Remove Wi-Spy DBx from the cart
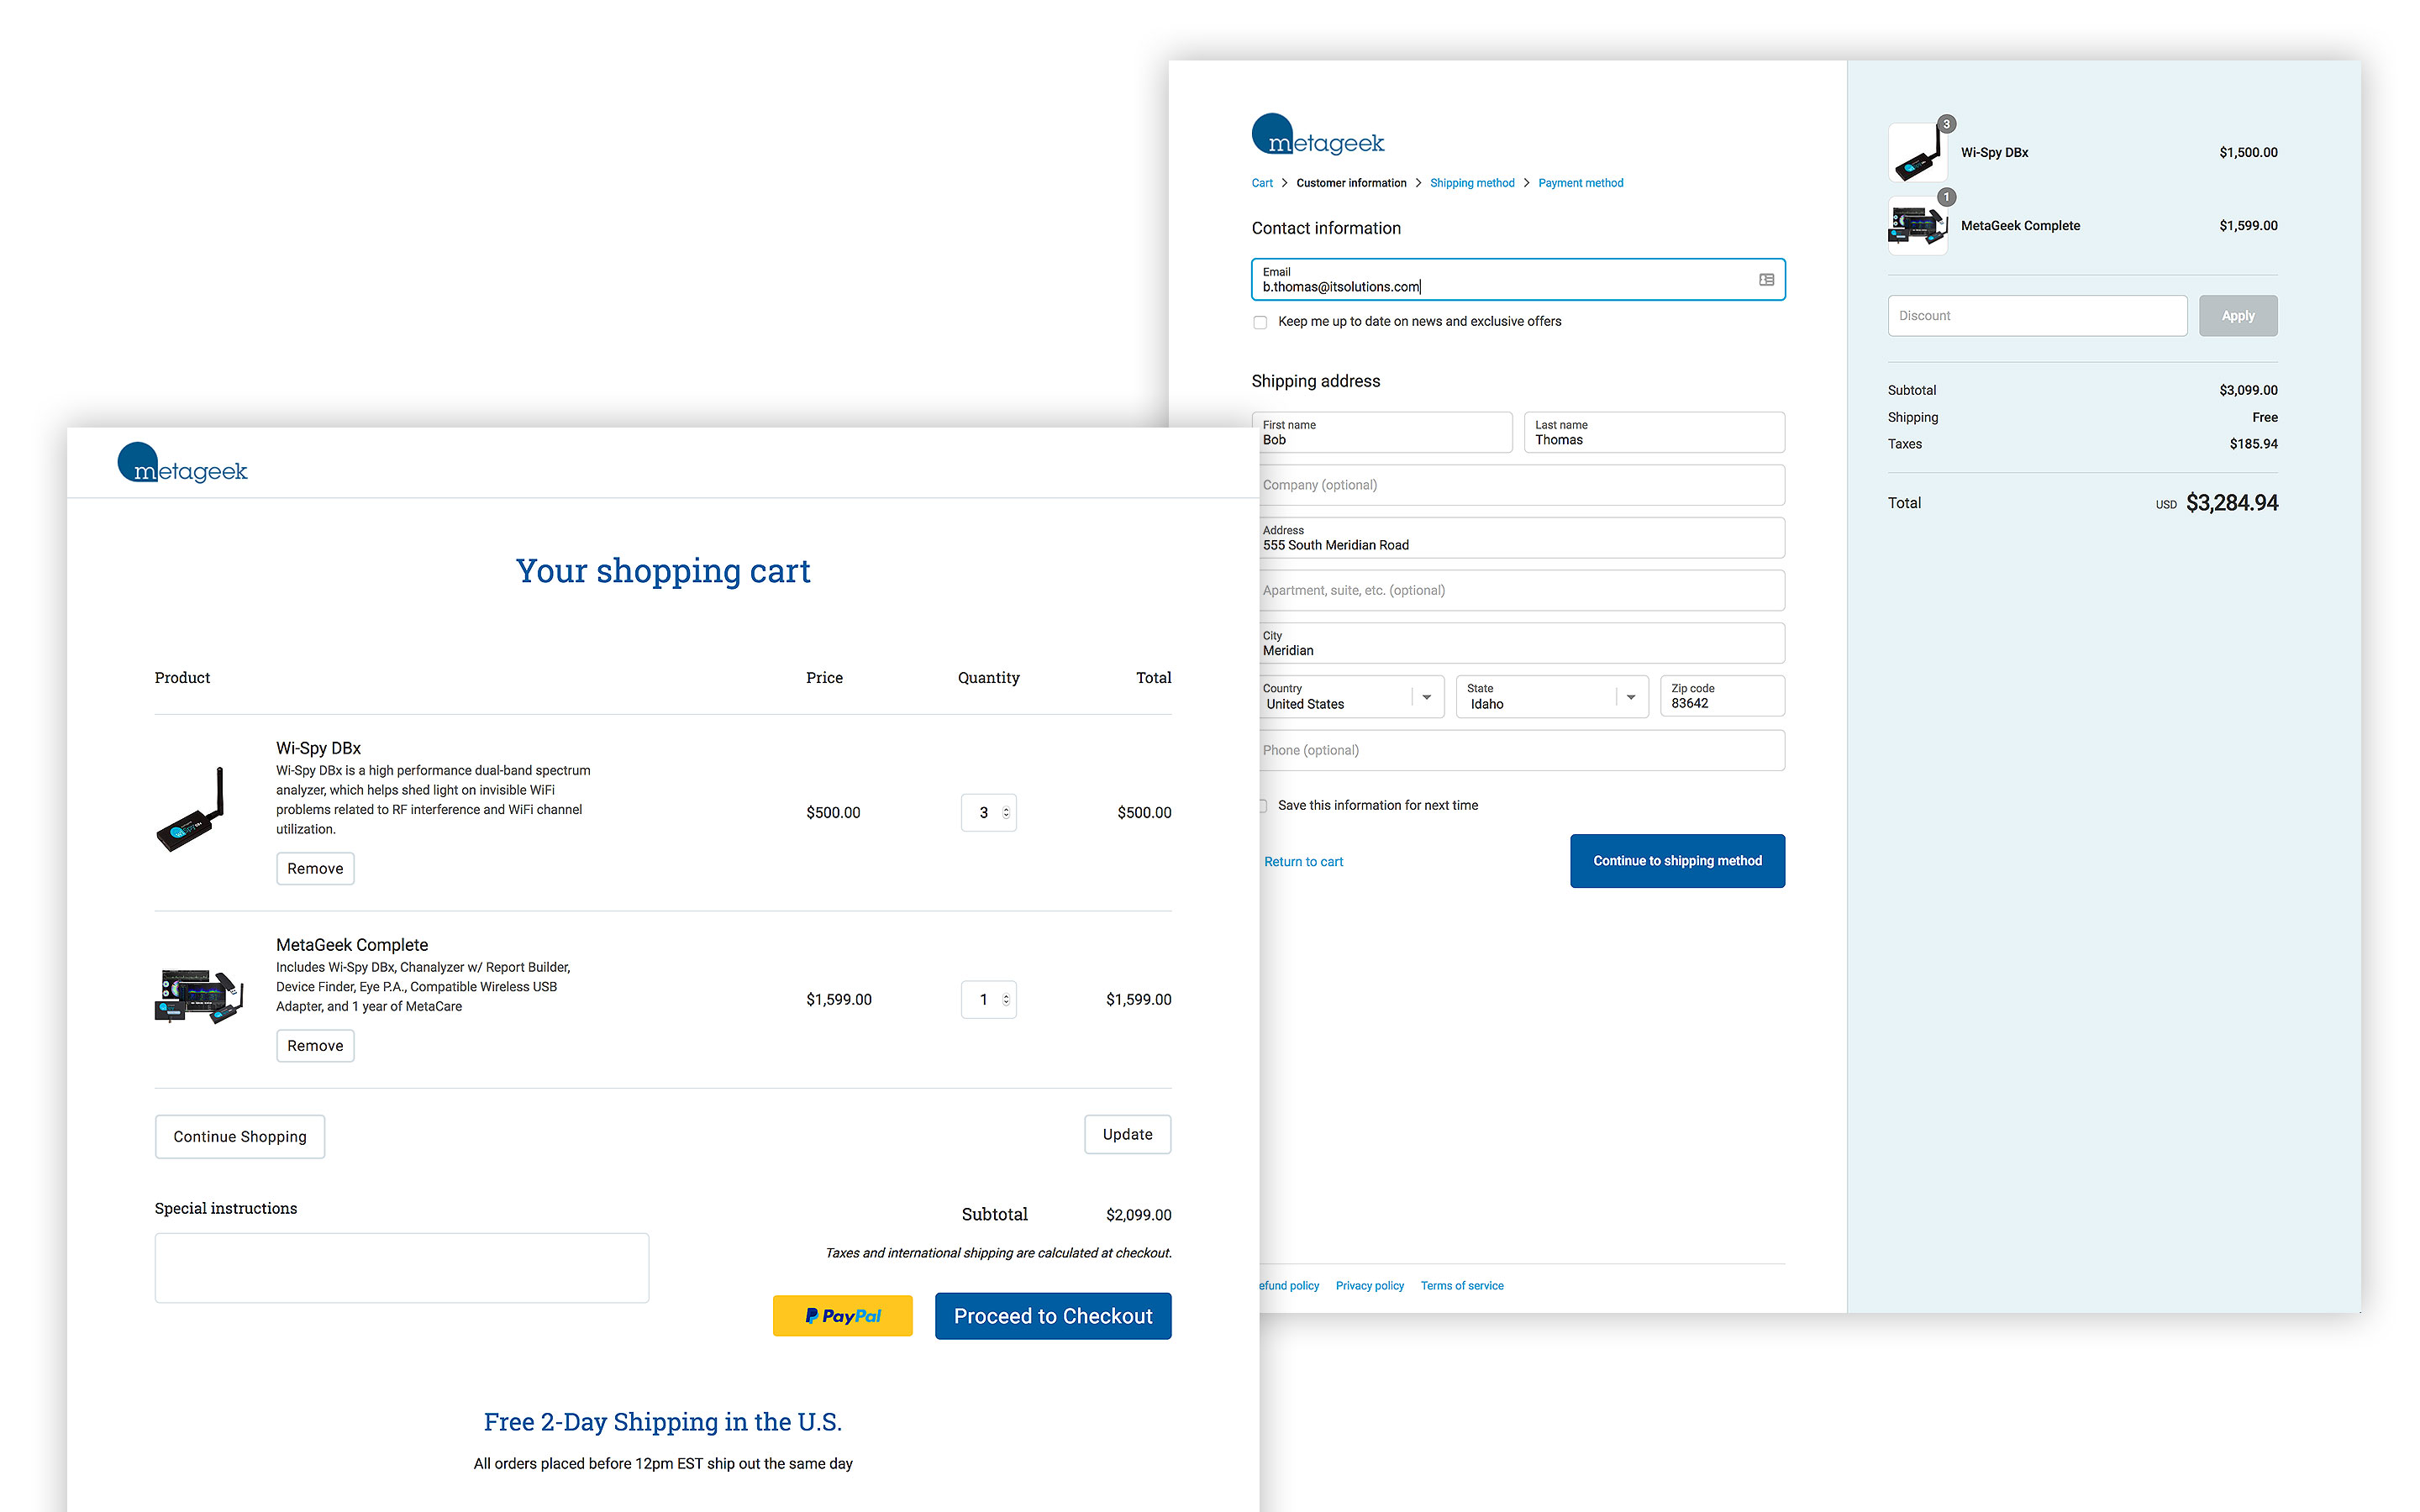Viewport: 2420px width, 1512px height. [x=315, y=869]
